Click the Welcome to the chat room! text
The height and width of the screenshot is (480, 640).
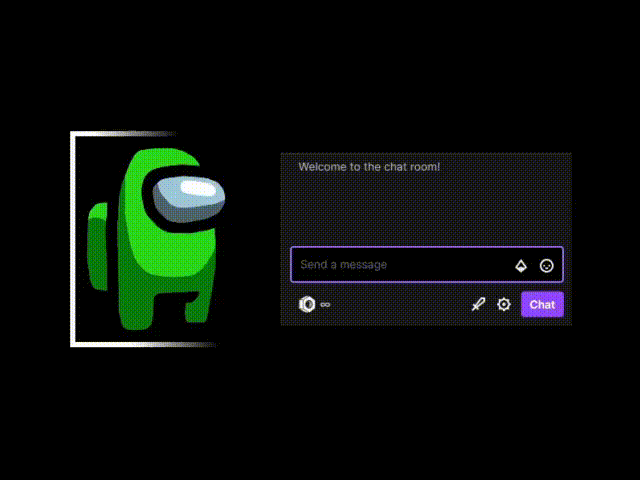pyautogui.click(x=369, y=167)
